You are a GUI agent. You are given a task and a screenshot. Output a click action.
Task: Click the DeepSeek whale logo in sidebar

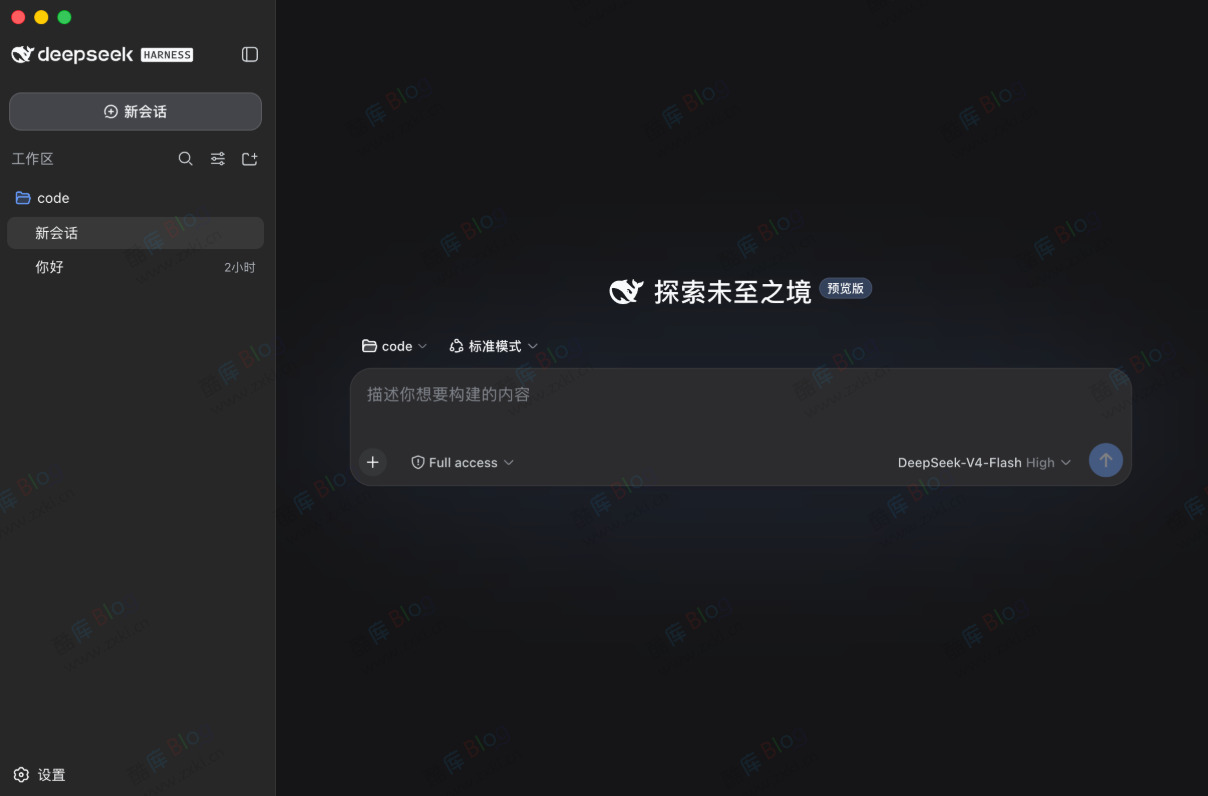tap(22, 54)
